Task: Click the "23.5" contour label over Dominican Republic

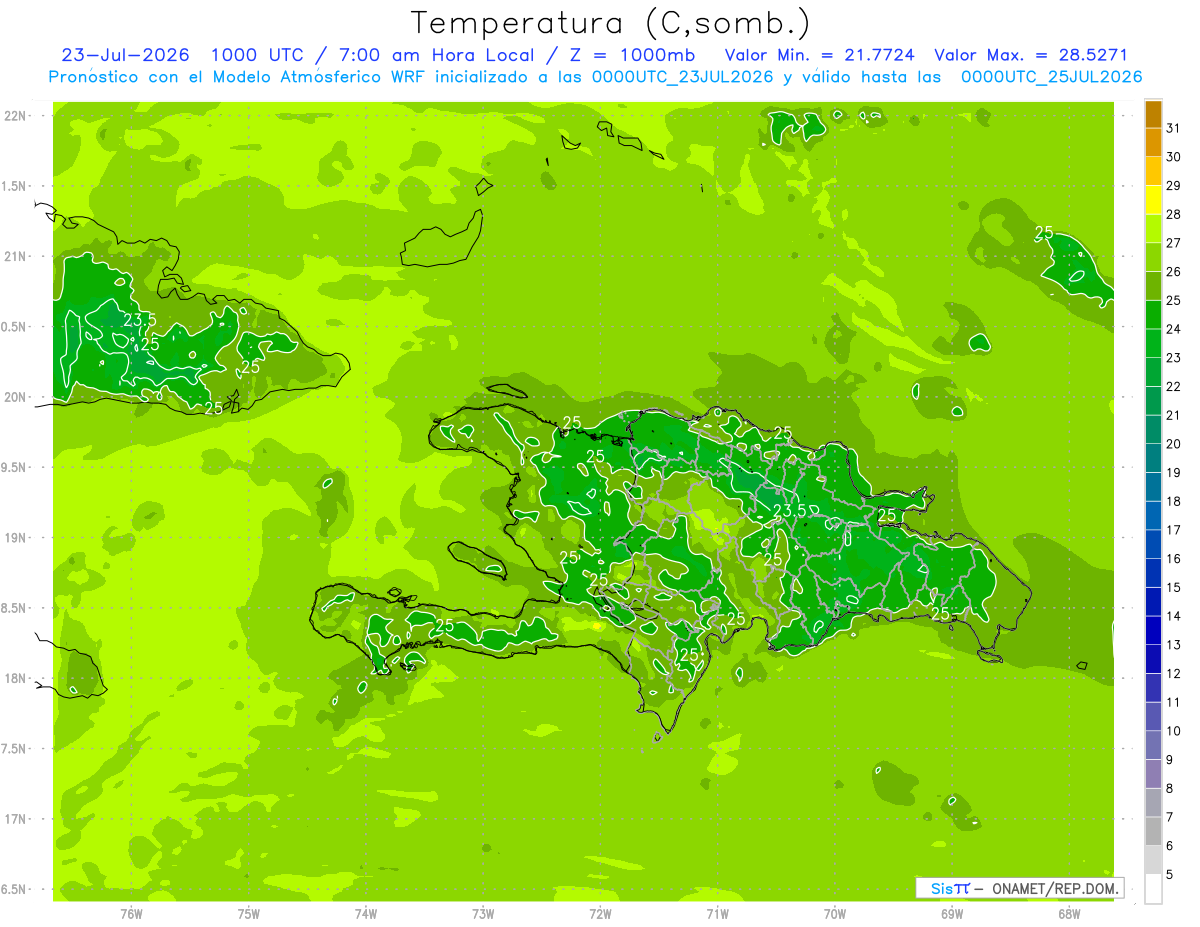Action: point(789,510)
